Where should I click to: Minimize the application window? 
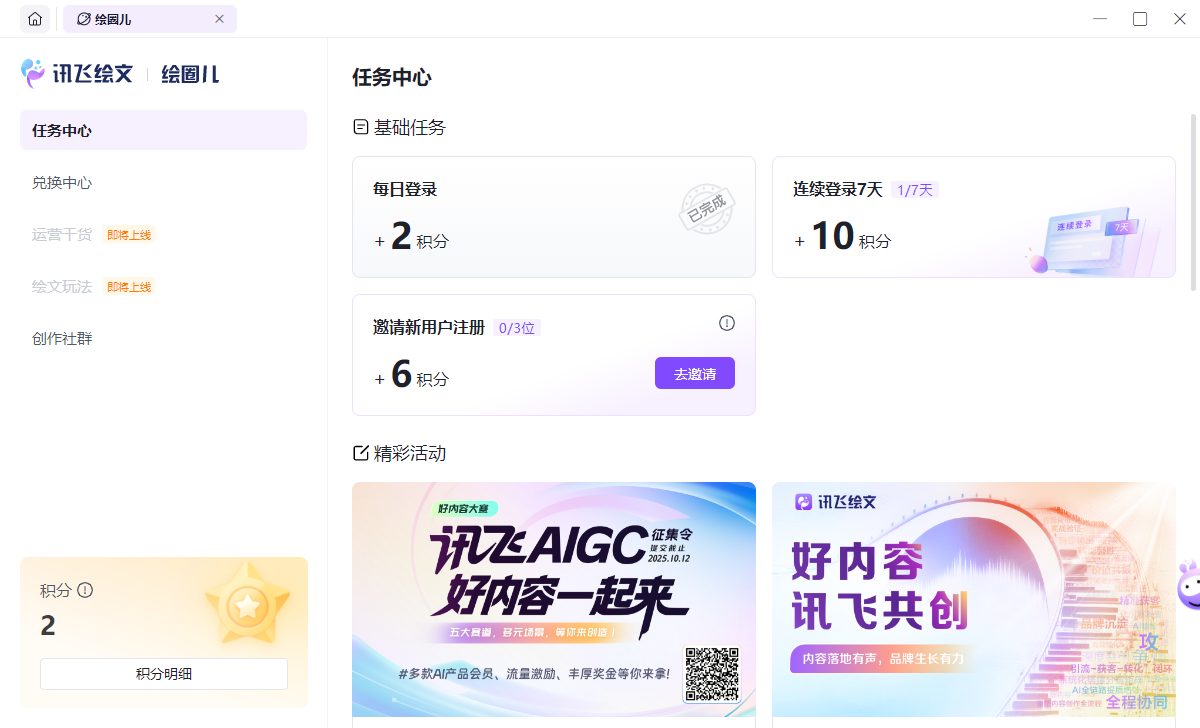coord(1100,19)
